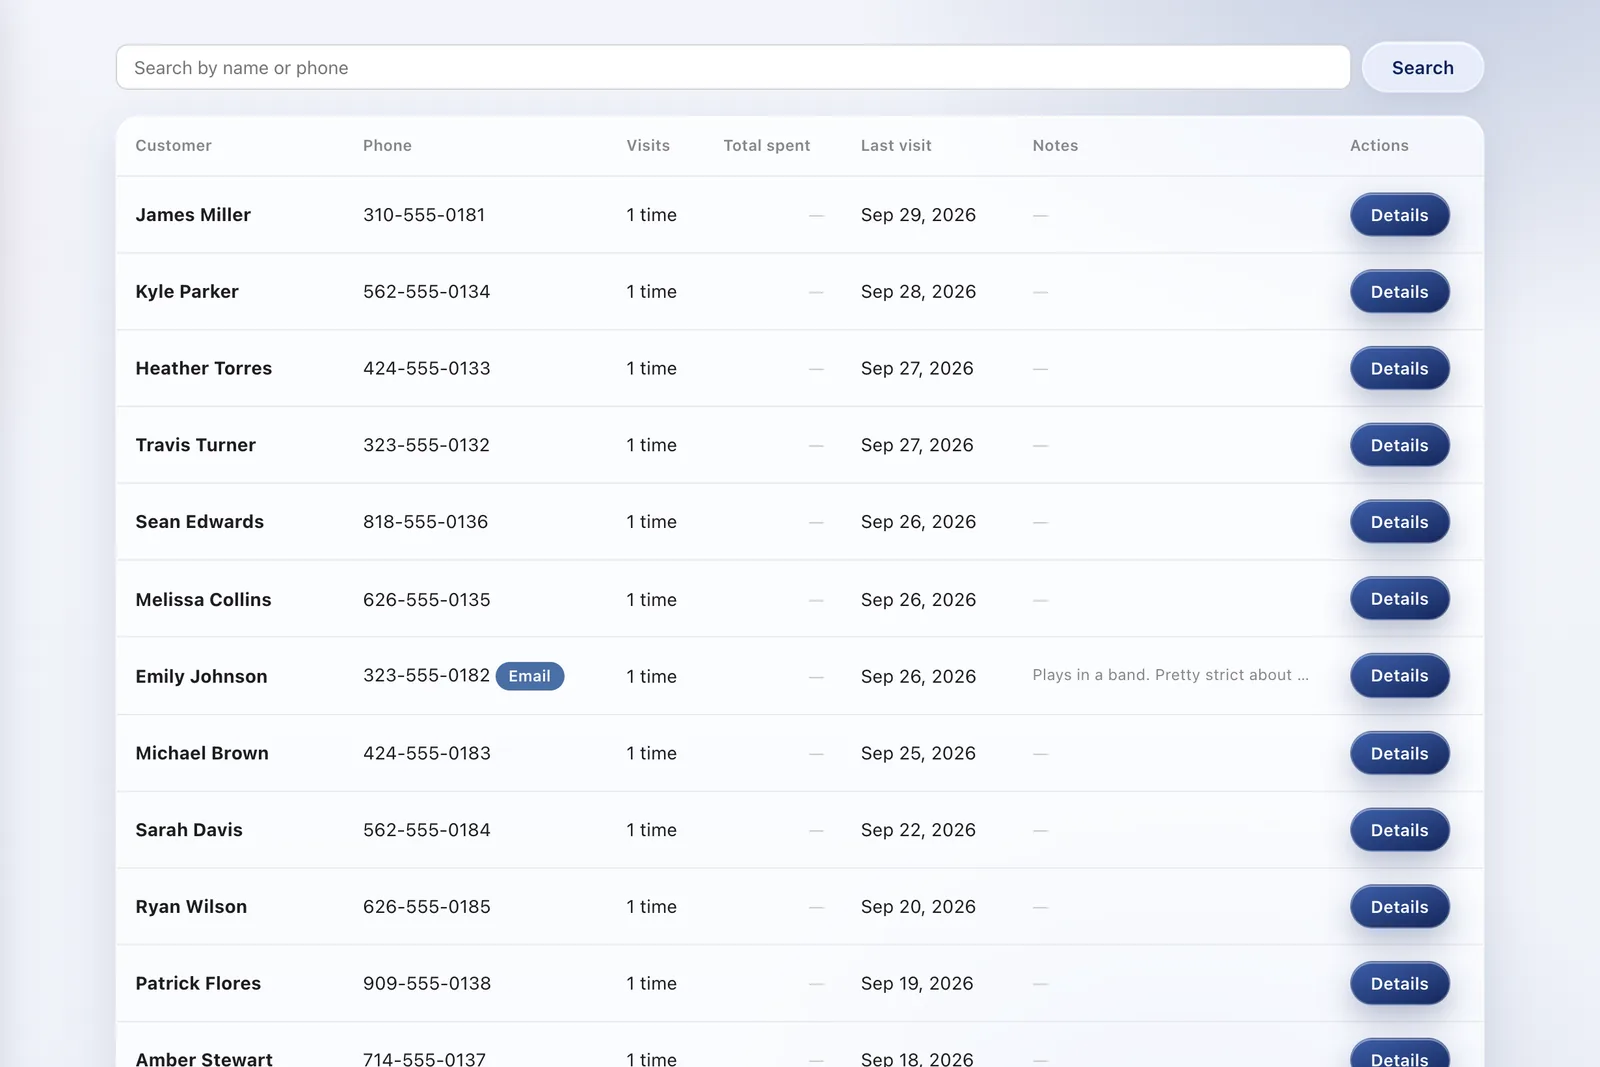Select customer name Sean Edwards
This screenshot has width=1600, height=1067.
tap(200, 522)
